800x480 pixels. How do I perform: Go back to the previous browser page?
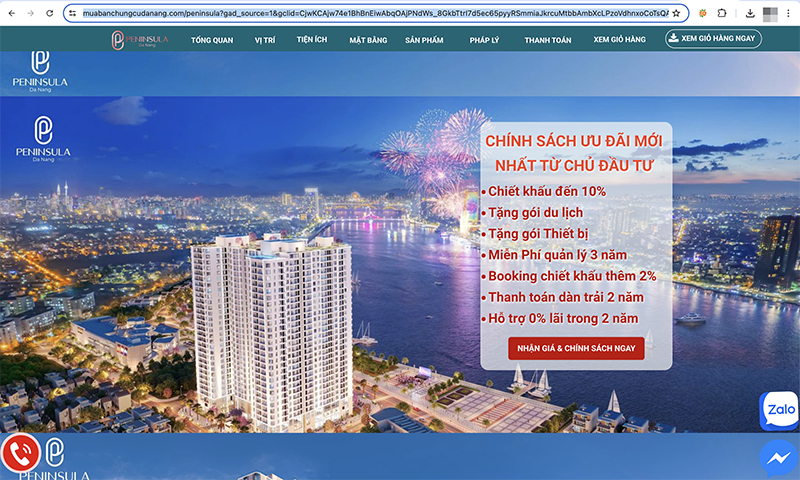[12, 13]
